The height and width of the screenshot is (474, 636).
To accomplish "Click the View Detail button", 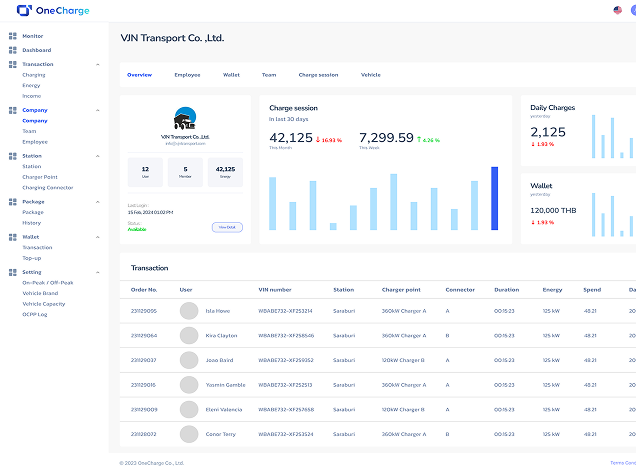I will [x=227, y=227].
